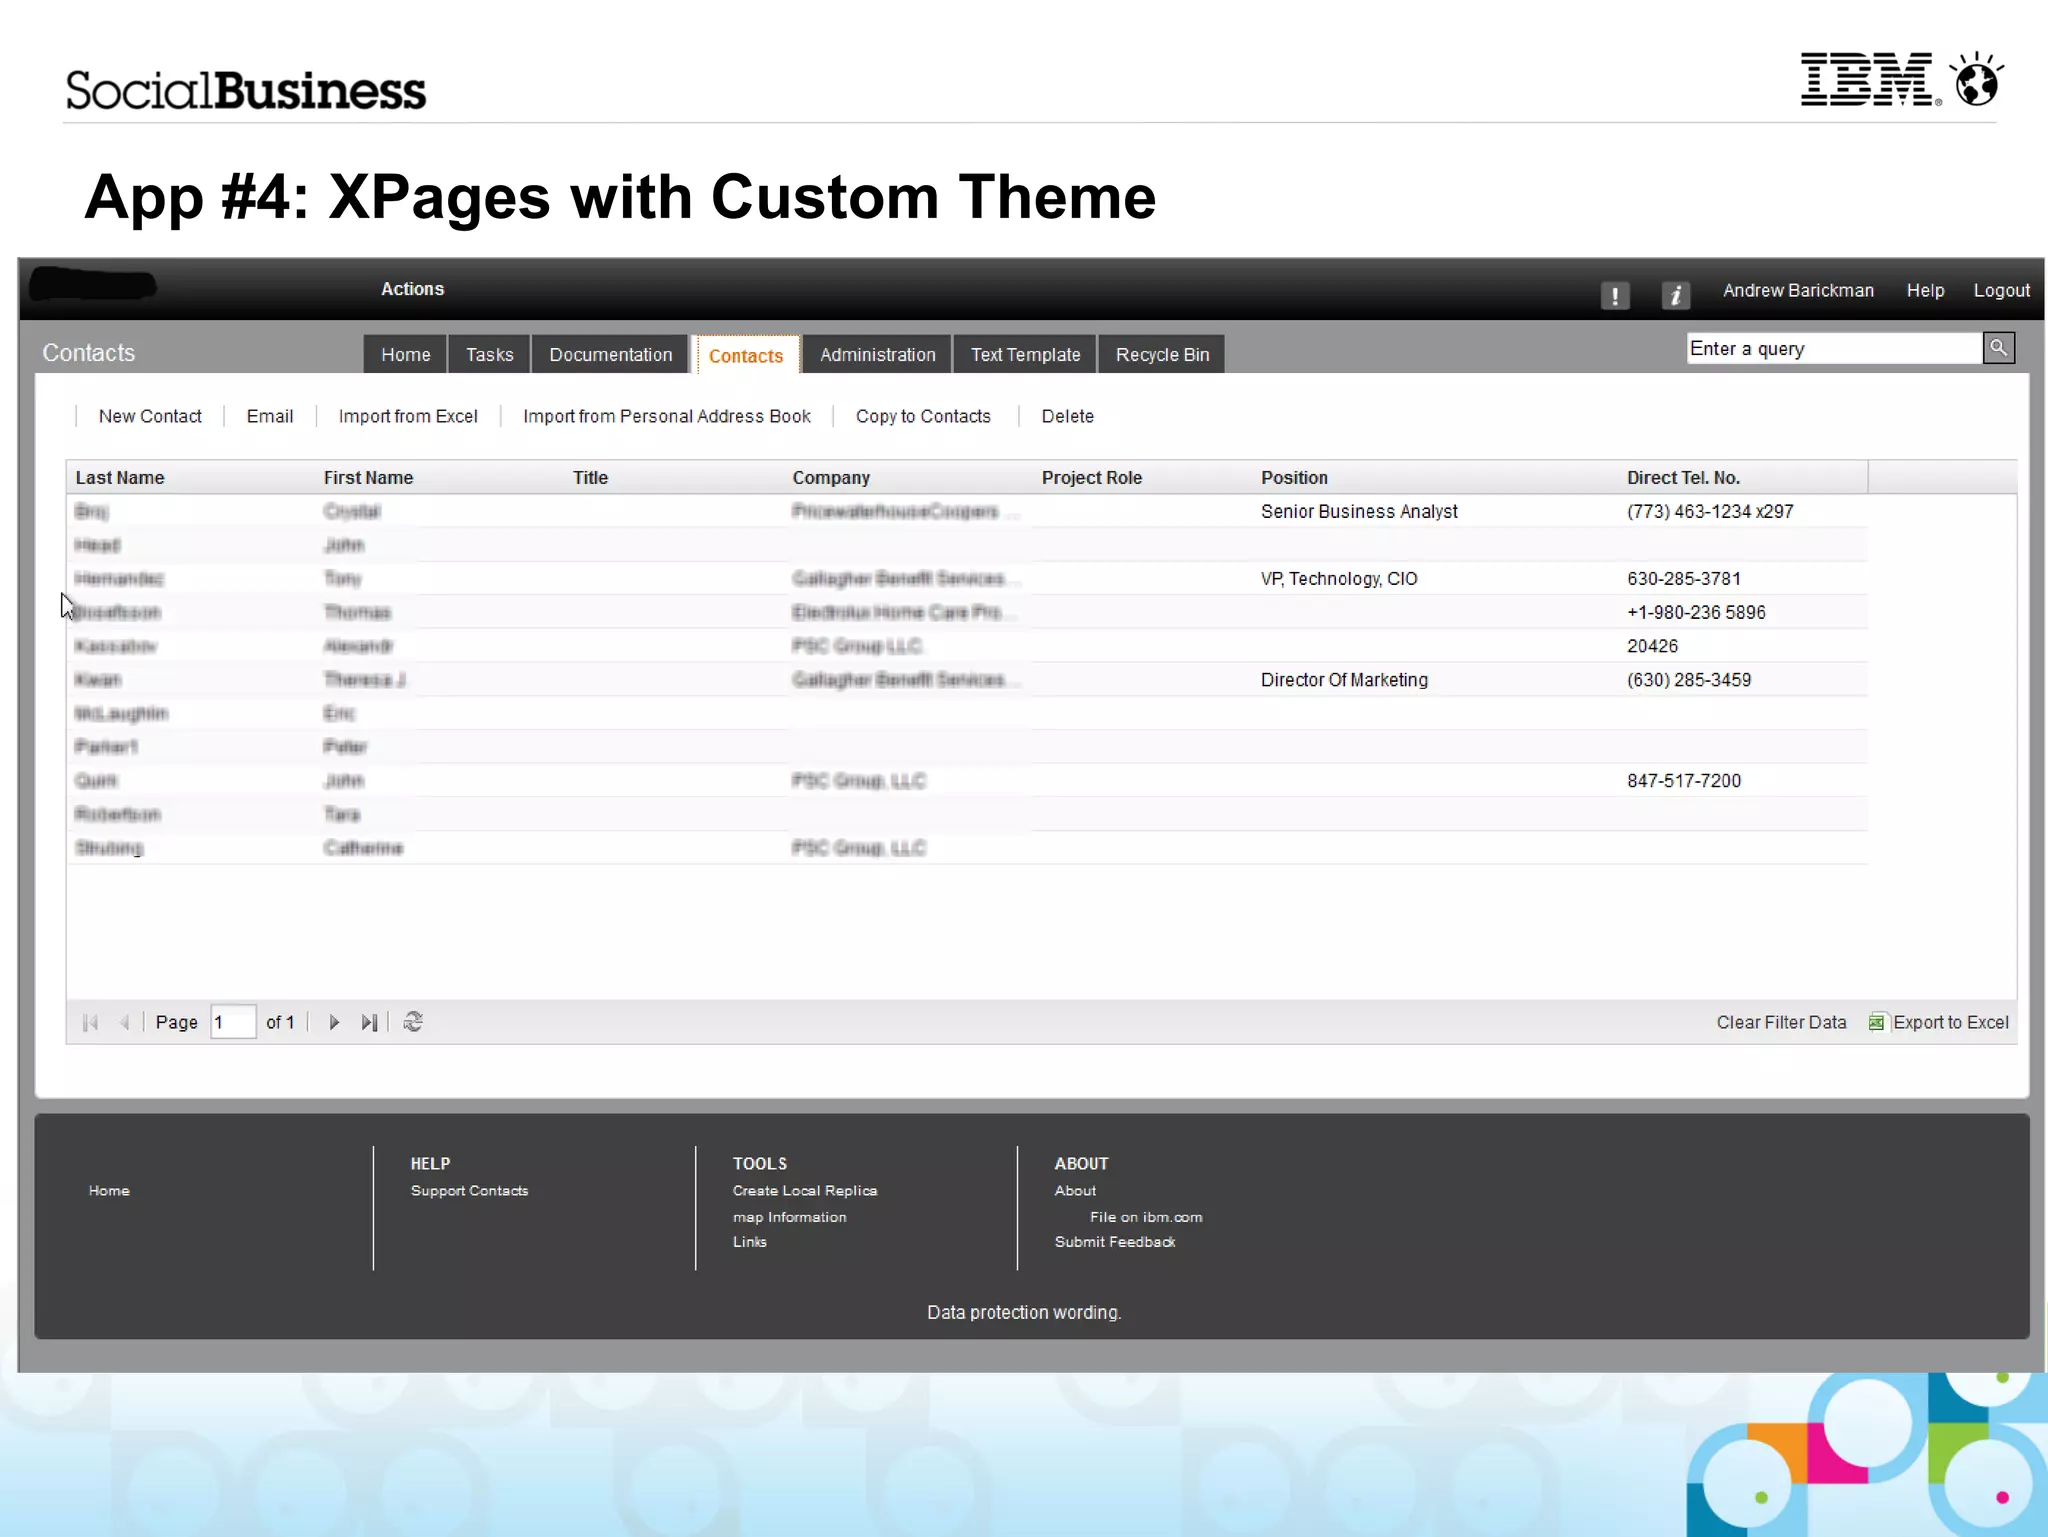Click Create Local Replica link
Image resolution: width=2048 pixels, height=1537 pixels.
[x=805, y=1190]
